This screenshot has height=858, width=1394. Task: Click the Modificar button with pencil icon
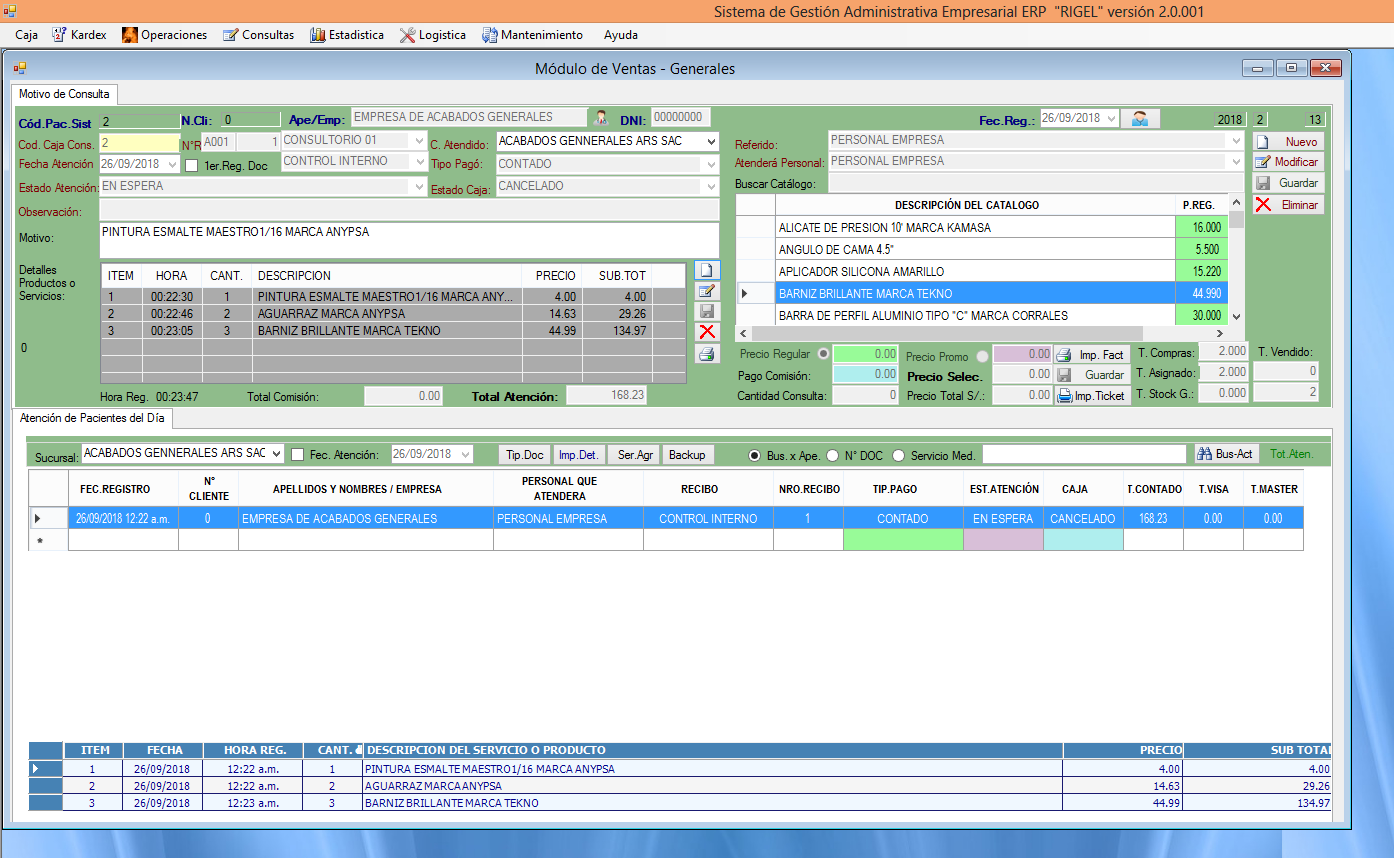1288,162
